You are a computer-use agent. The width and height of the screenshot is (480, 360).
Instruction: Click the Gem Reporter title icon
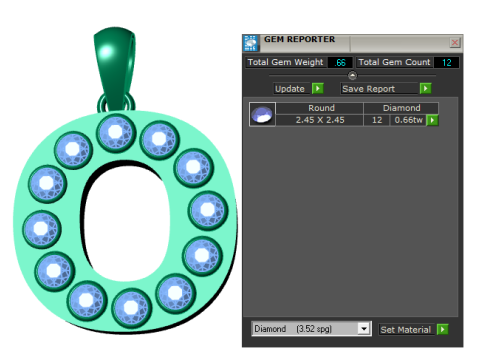(251, 43)
